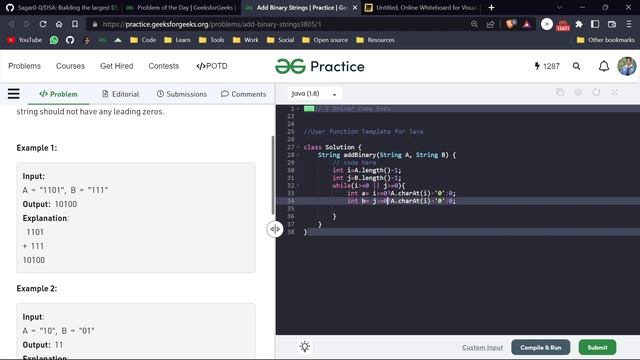Open the Work bookmarks folder
640x360 pixels.
[x=245, y=40]
